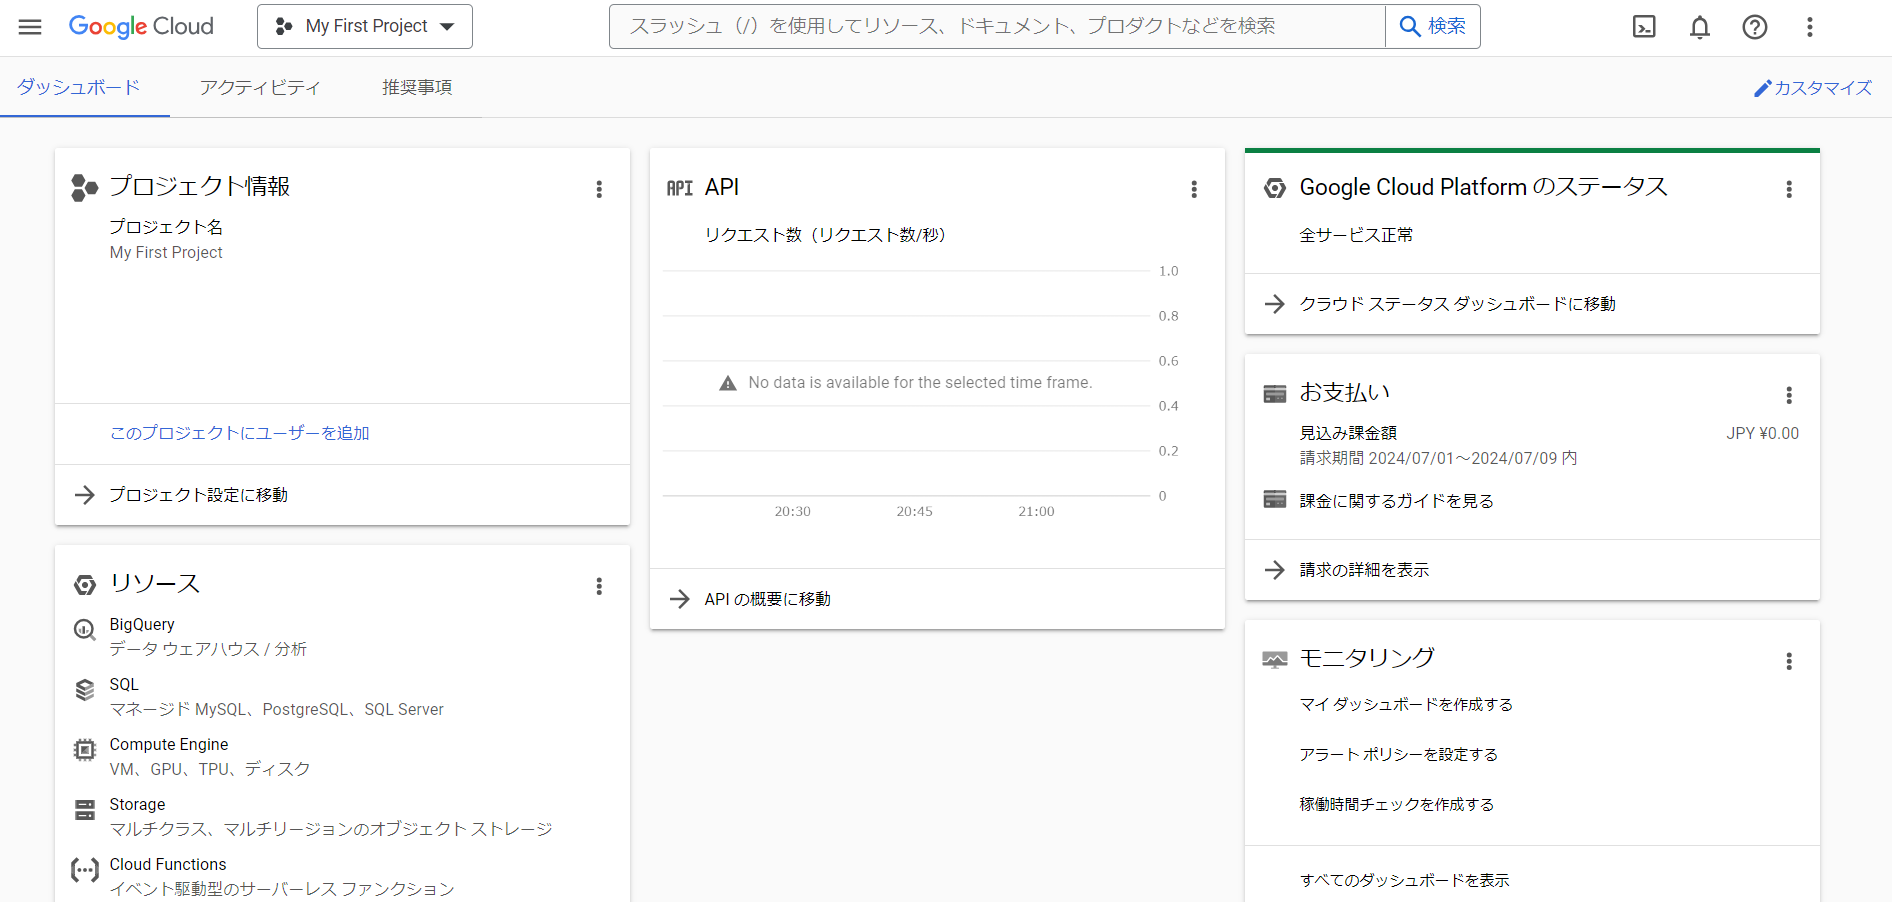
Task: Click the Storage icon in リソース
Action: pyautogui.click(x=85, y=810)
